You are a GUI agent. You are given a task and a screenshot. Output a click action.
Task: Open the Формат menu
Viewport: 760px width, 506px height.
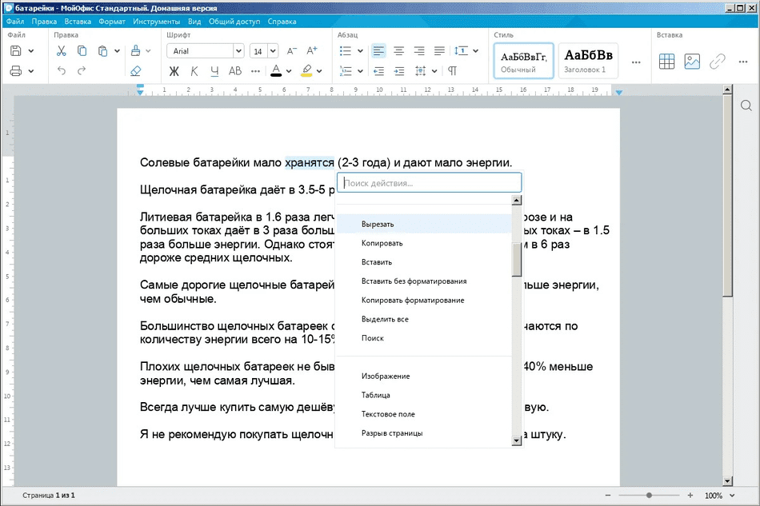(112, 21)
